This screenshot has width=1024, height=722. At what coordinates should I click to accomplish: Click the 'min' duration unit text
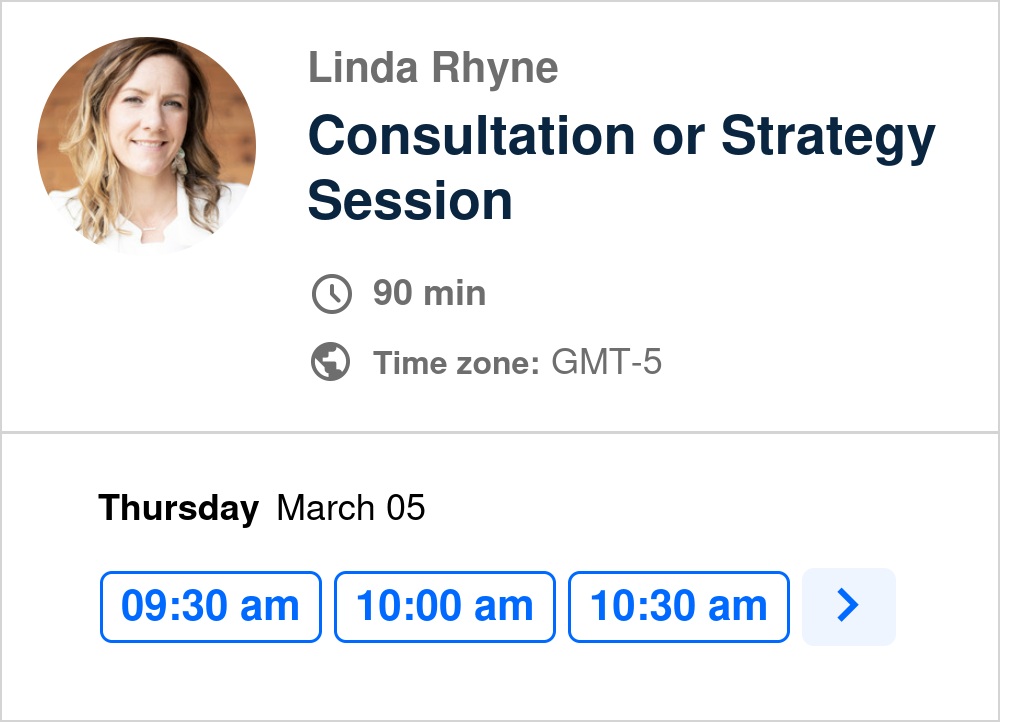[454, 294]
